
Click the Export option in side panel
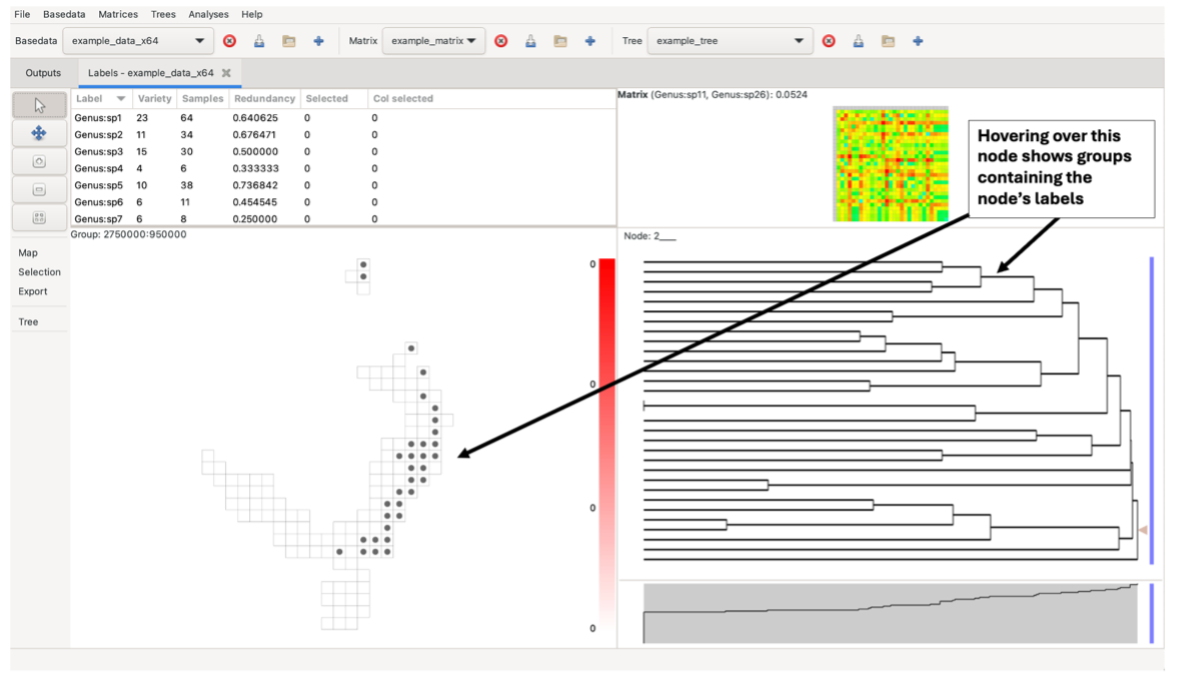pyautogui.click(x=33, y=292)
